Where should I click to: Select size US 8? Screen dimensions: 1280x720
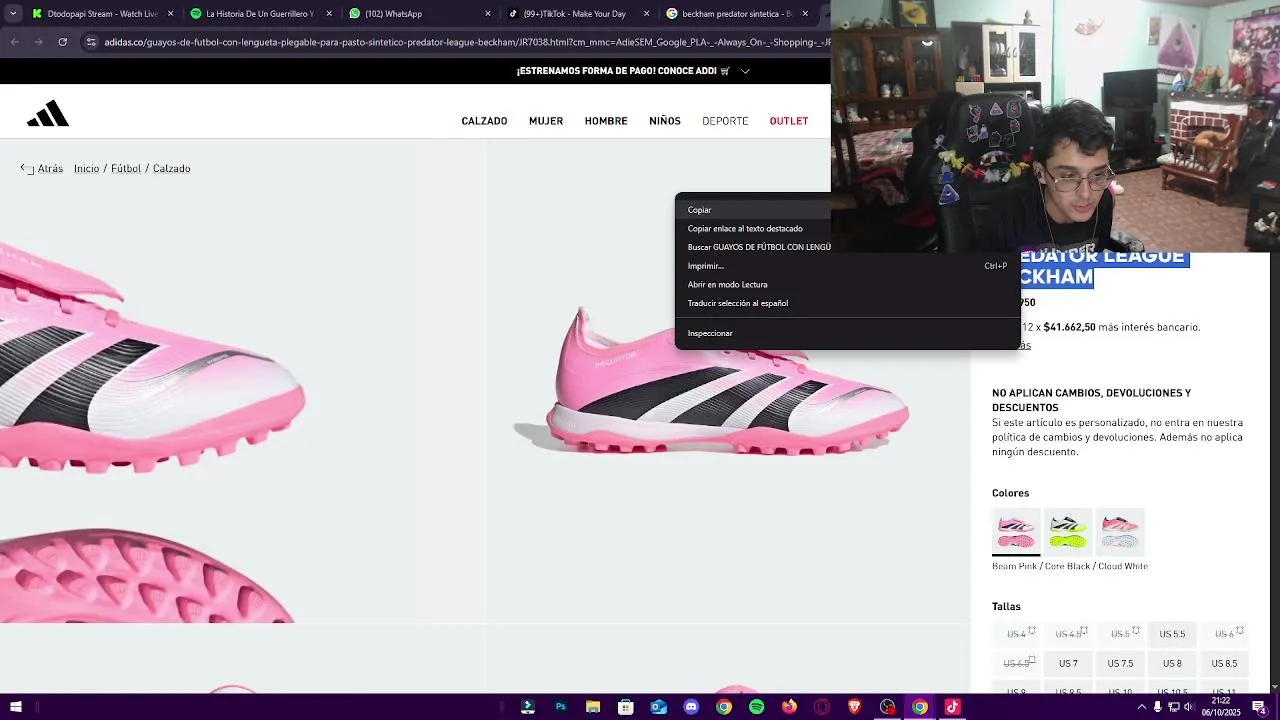point(1172,664)
